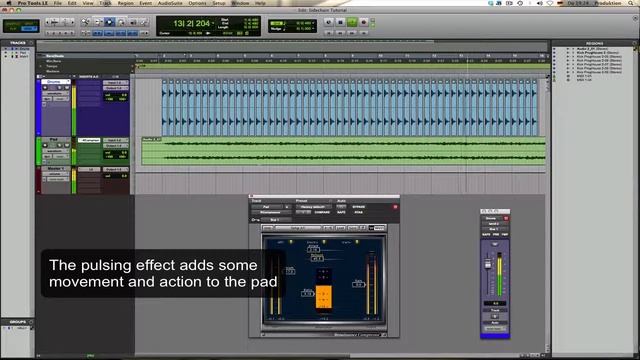Open the Waves help question mark button
The width and height of the screenshot is (640, 360).
click(x=362, y=228)
